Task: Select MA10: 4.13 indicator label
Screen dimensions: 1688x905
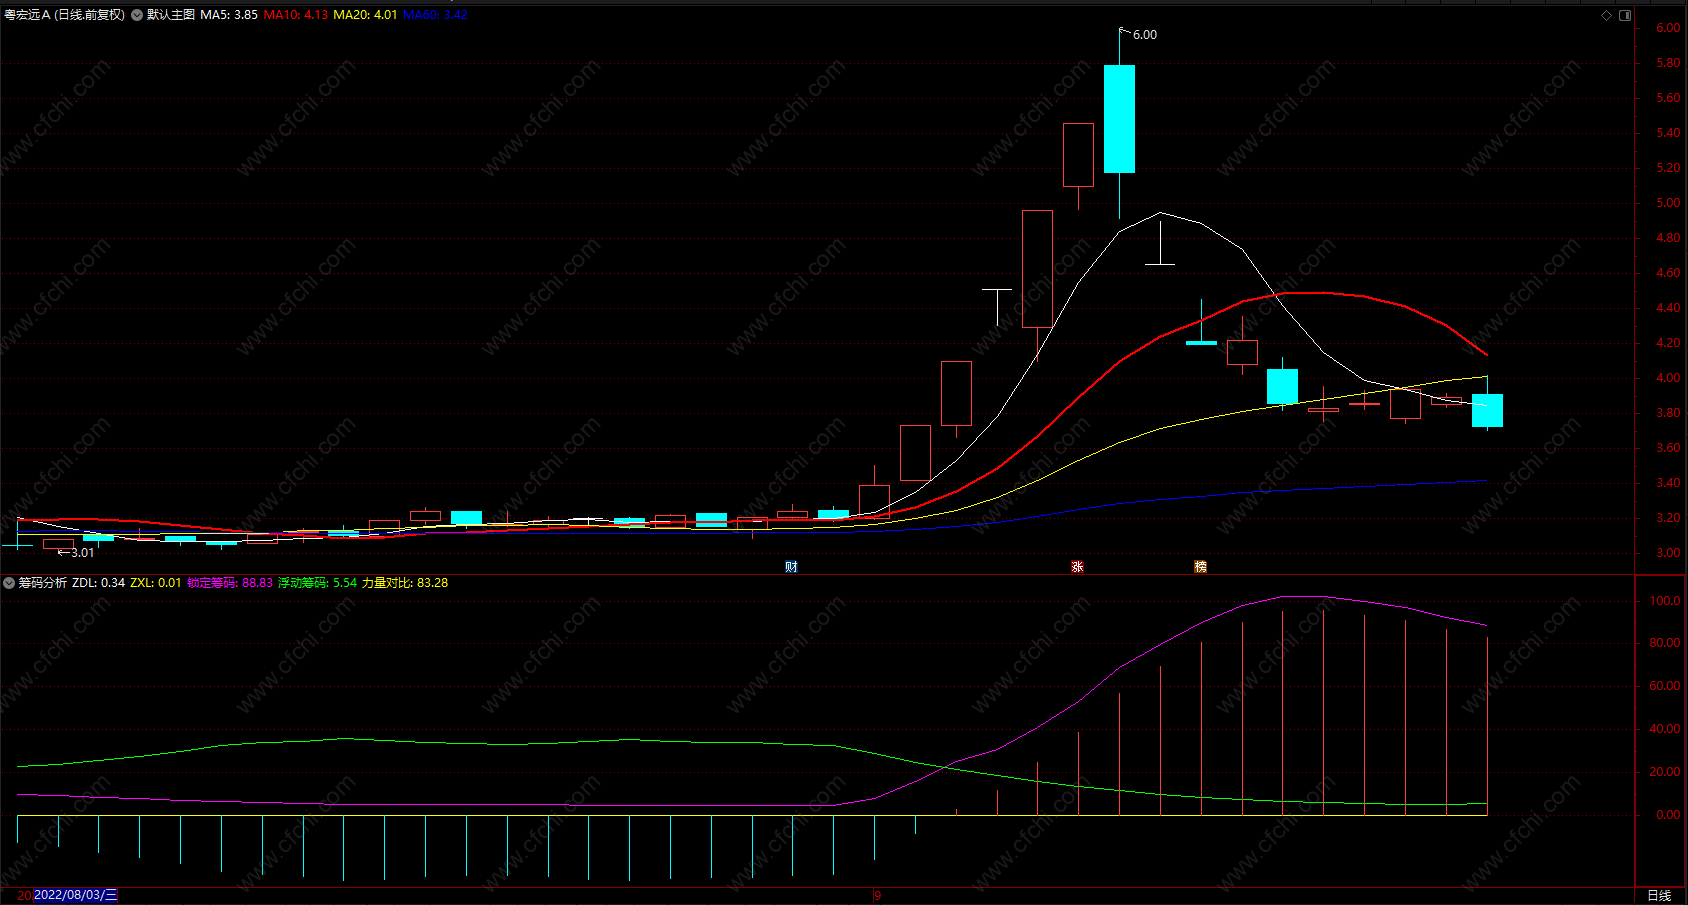Action: (296, 15)
